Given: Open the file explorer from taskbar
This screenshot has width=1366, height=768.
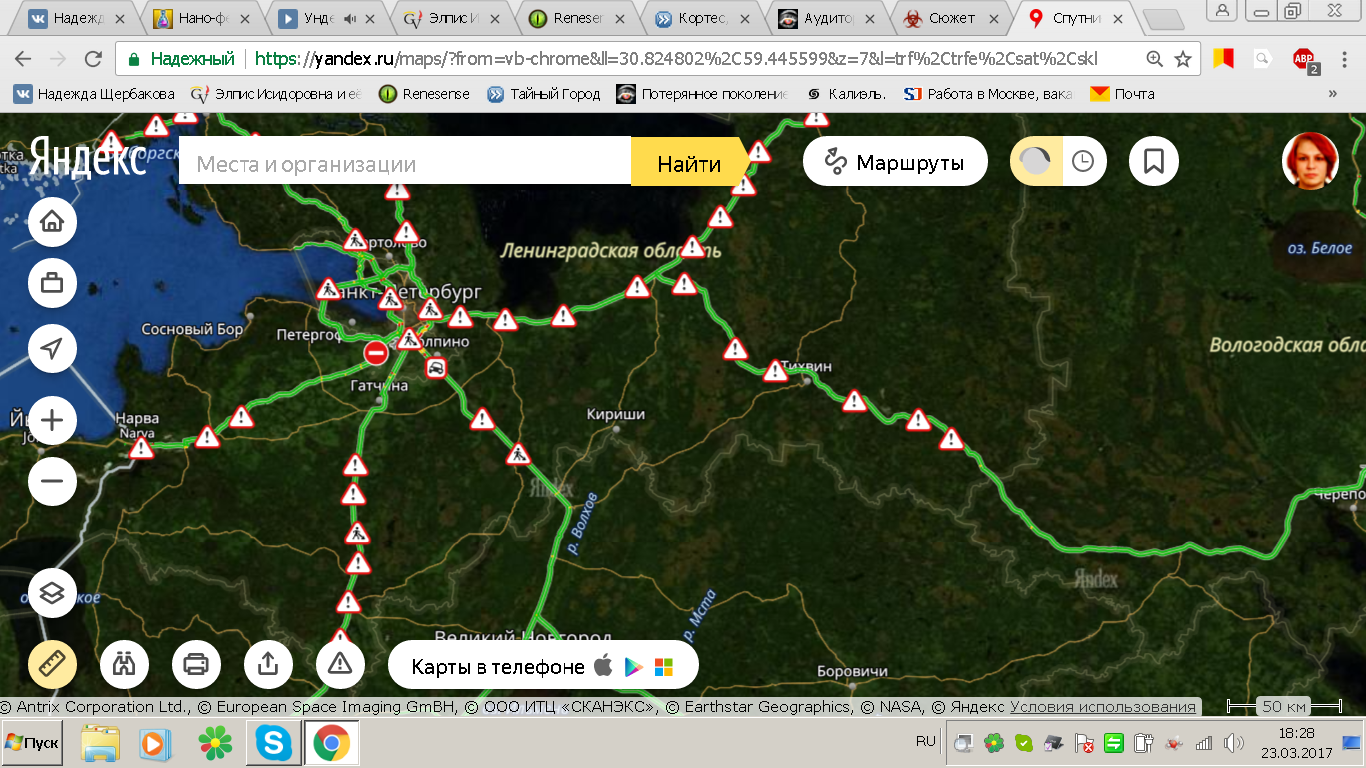Looking at the screenshot, I should point(100,743).
